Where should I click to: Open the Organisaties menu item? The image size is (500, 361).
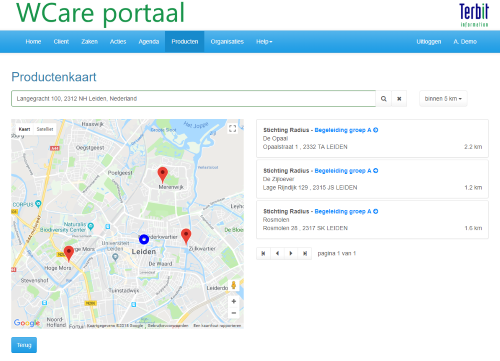[x=227, y=42]
